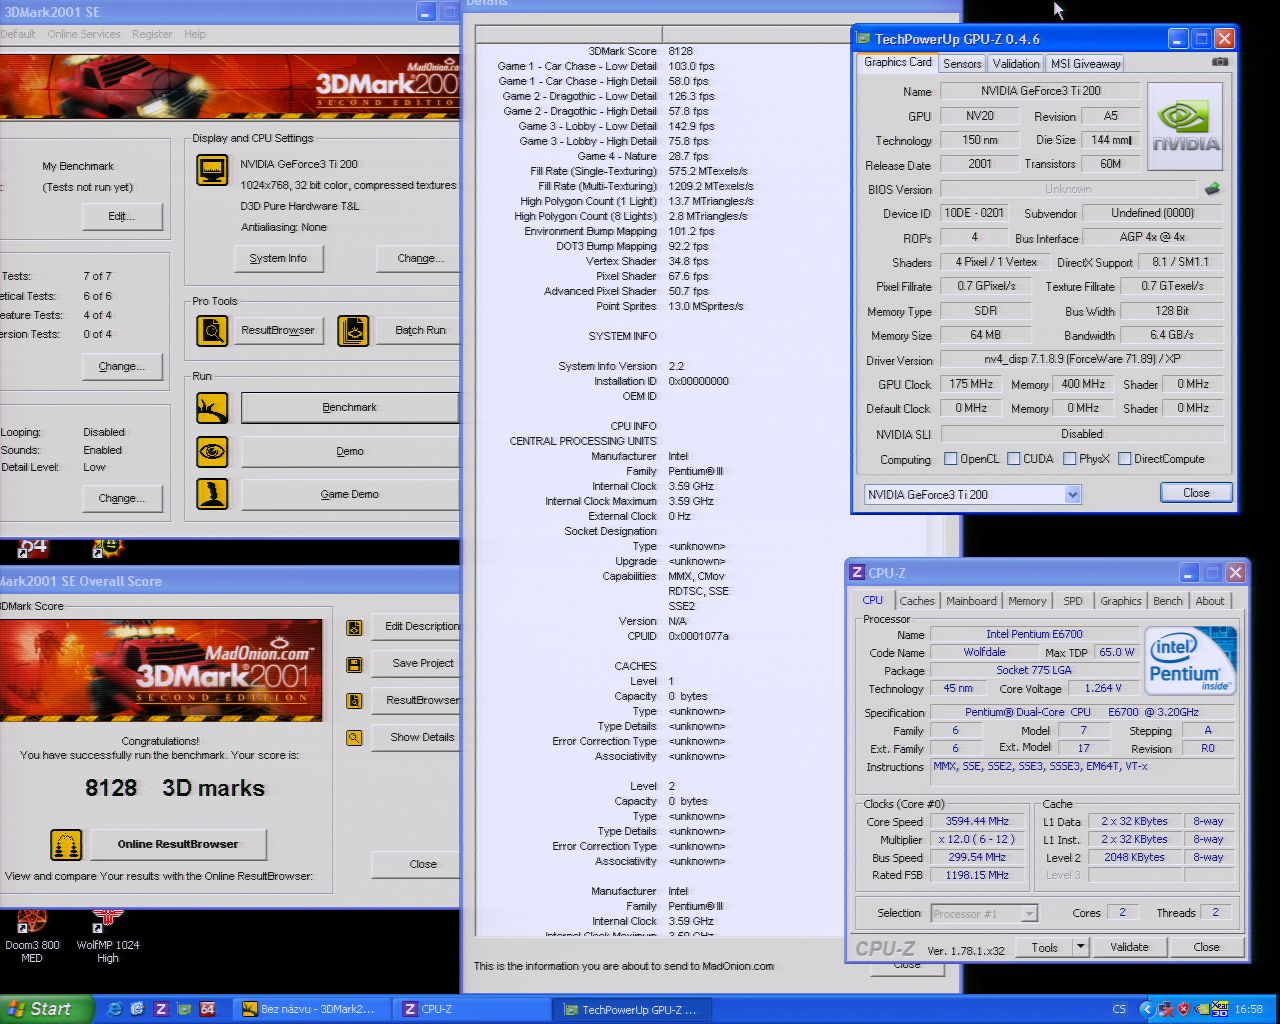This screenshot has height=1024, width=1280.
Task: Open the WolfMP 1024 High desktop shortcut
Action: [108, 936]
